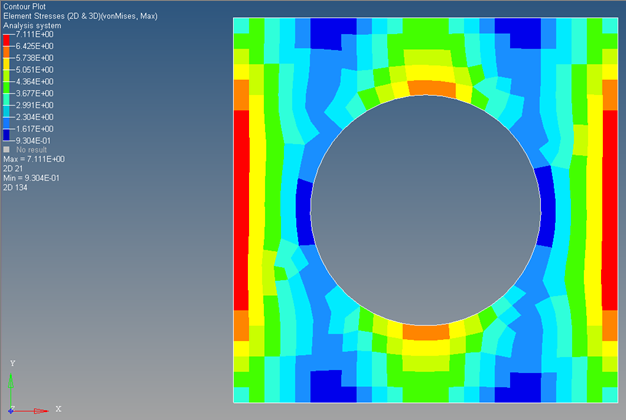The width and height of the screenshot is (626, 420).
Task: Click the legend value 4.364E+00
Action: point(32,82)
